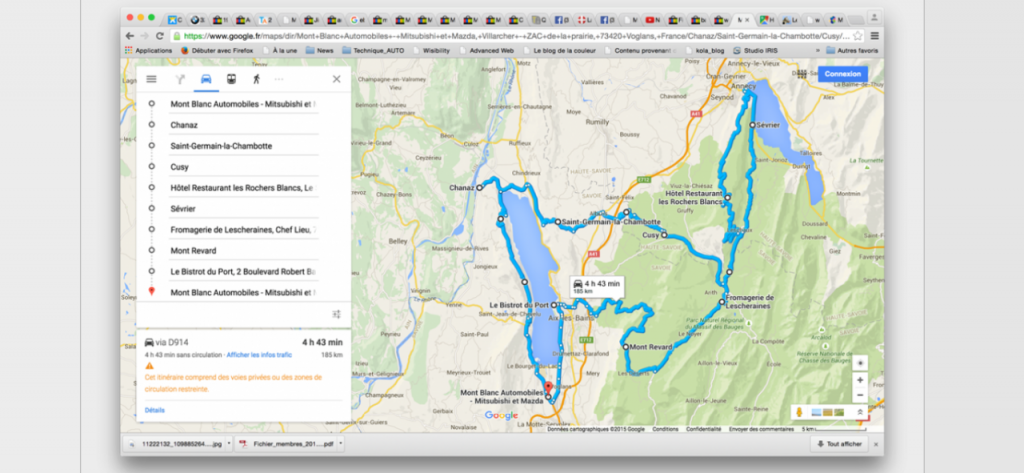Select the public transit mode
Viewport: 1024px width, 473px height.
coord(231,79)
